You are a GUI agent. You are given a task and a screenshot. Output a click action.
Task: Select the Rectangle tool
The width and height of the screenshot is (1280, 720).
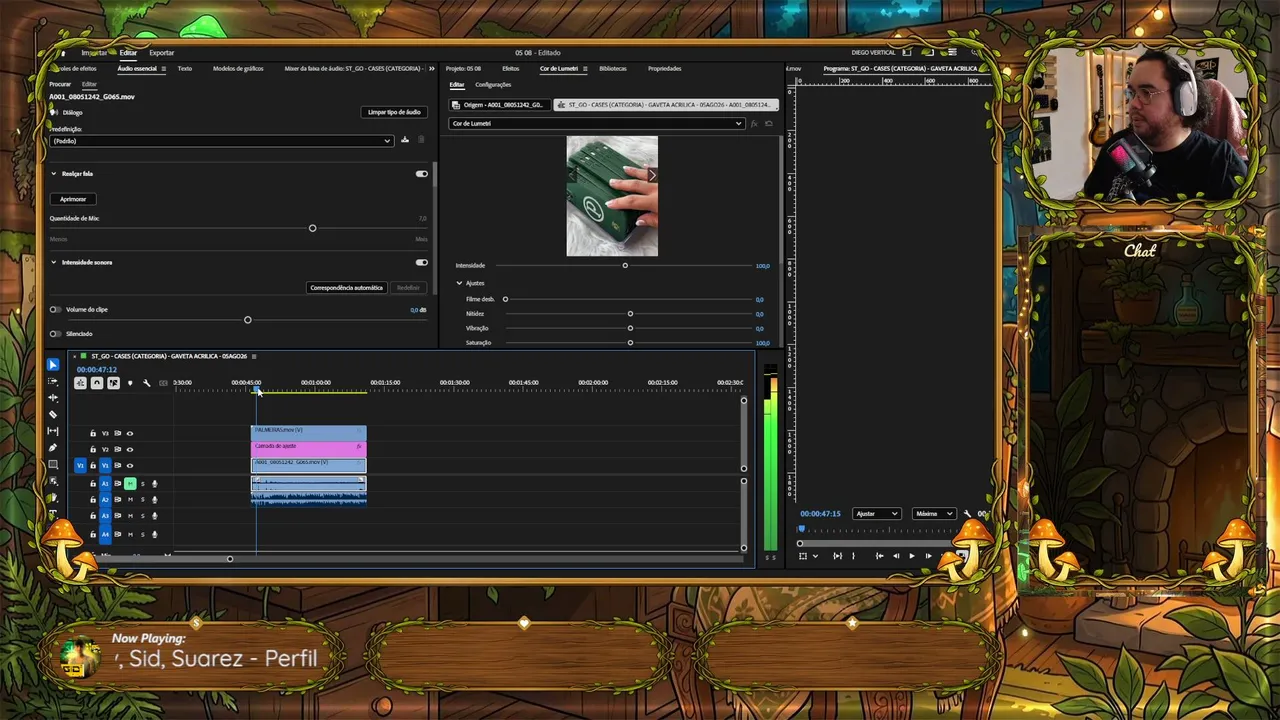tap(53, 464)
